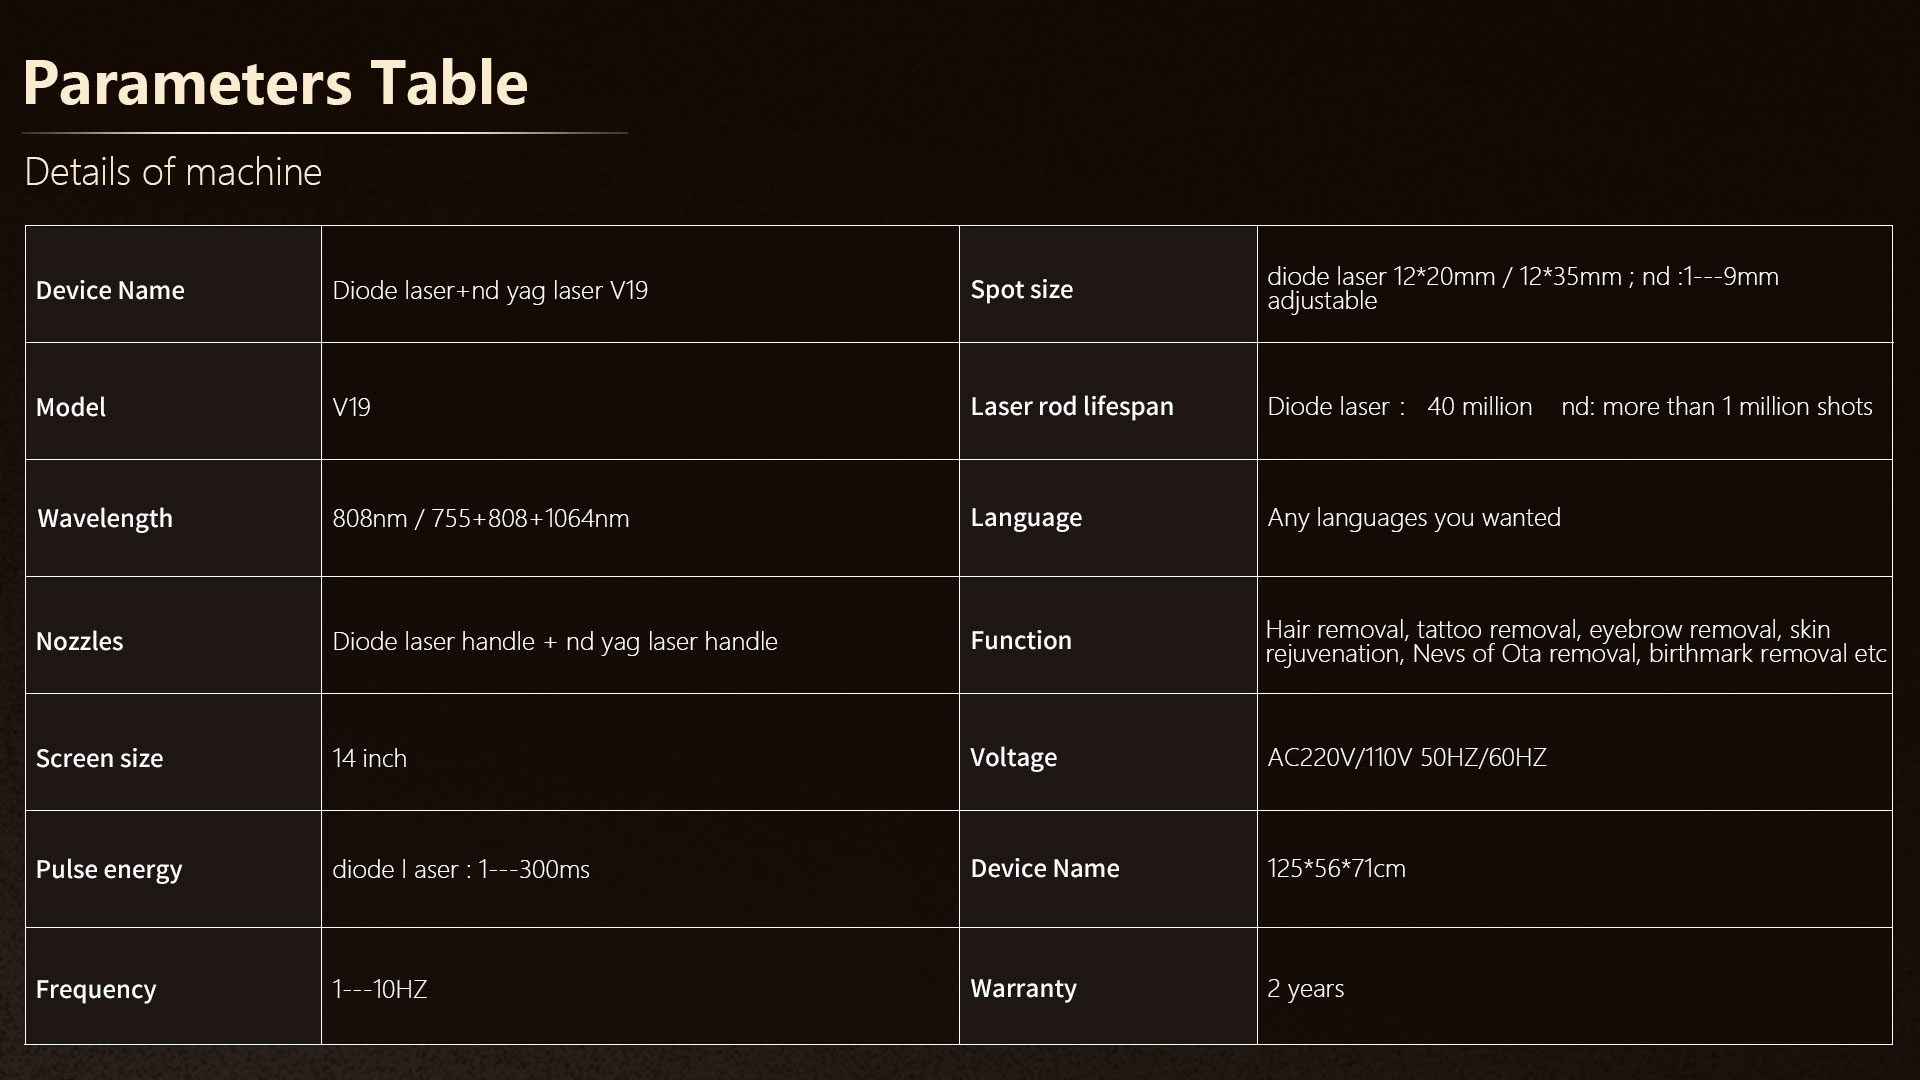Click the AC220V/110V 50HZ/60HZ voltage value

[x=1406, y=757]
